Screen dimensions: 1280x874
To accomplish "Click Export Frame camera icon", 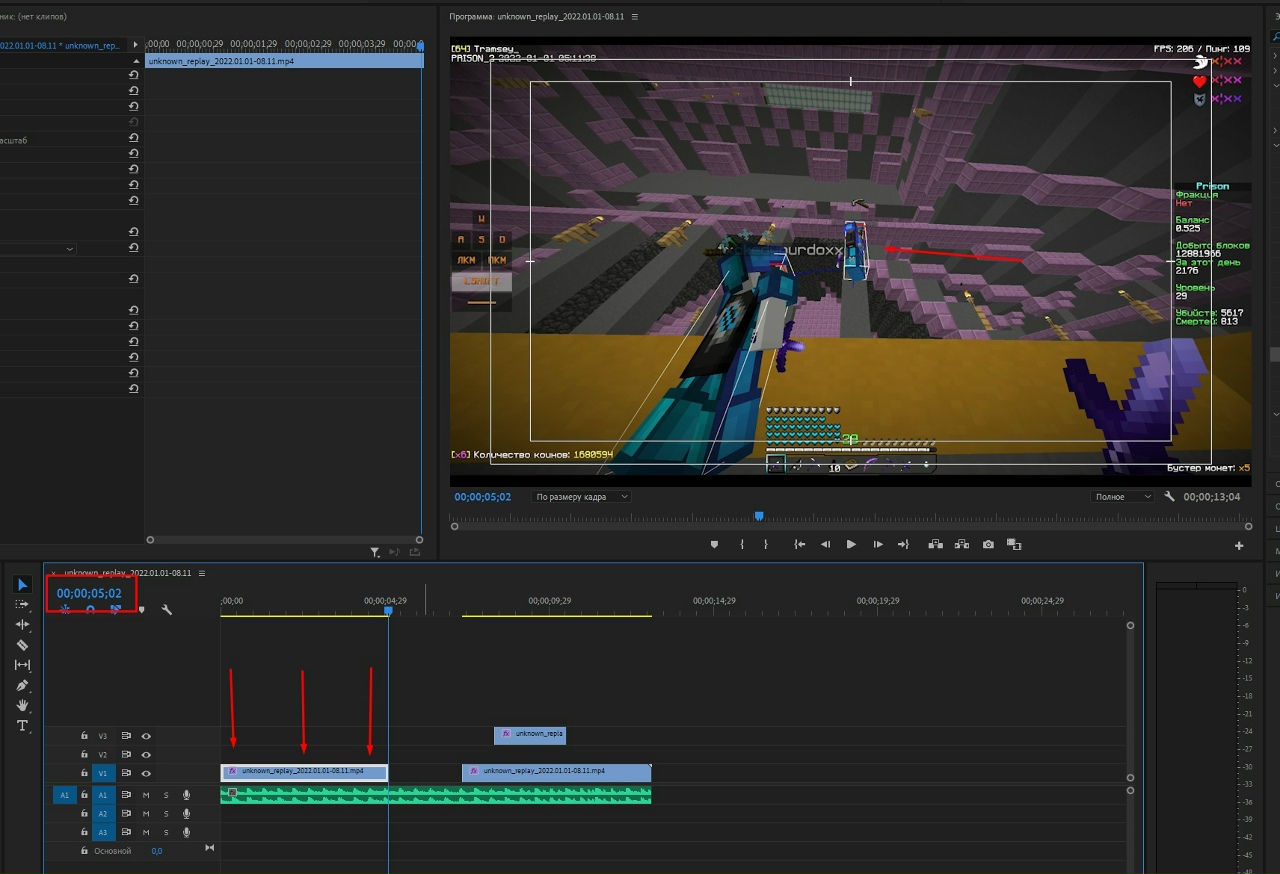I will pos(988,544).
